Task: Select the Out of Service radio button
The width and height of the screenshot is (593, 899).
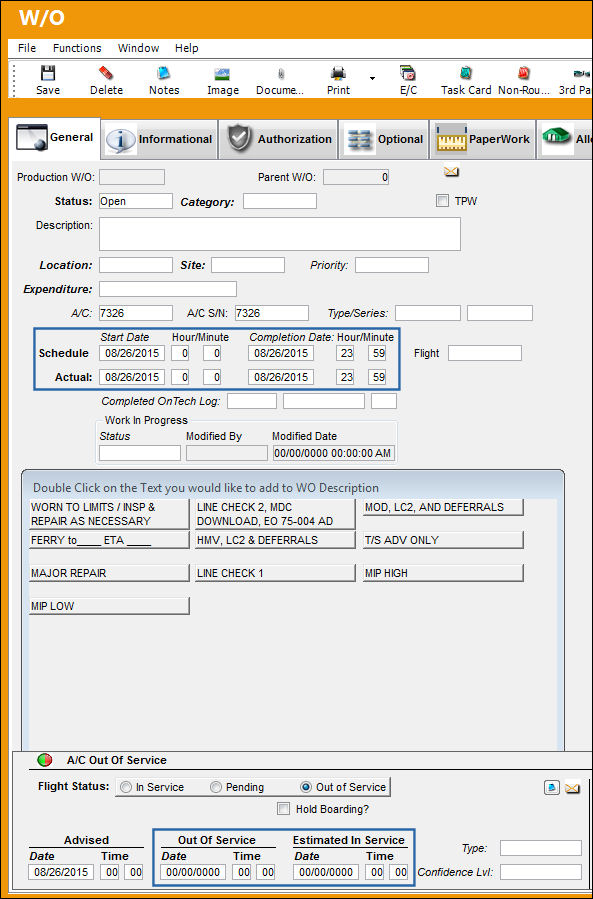Action: [x=306, y=787]
